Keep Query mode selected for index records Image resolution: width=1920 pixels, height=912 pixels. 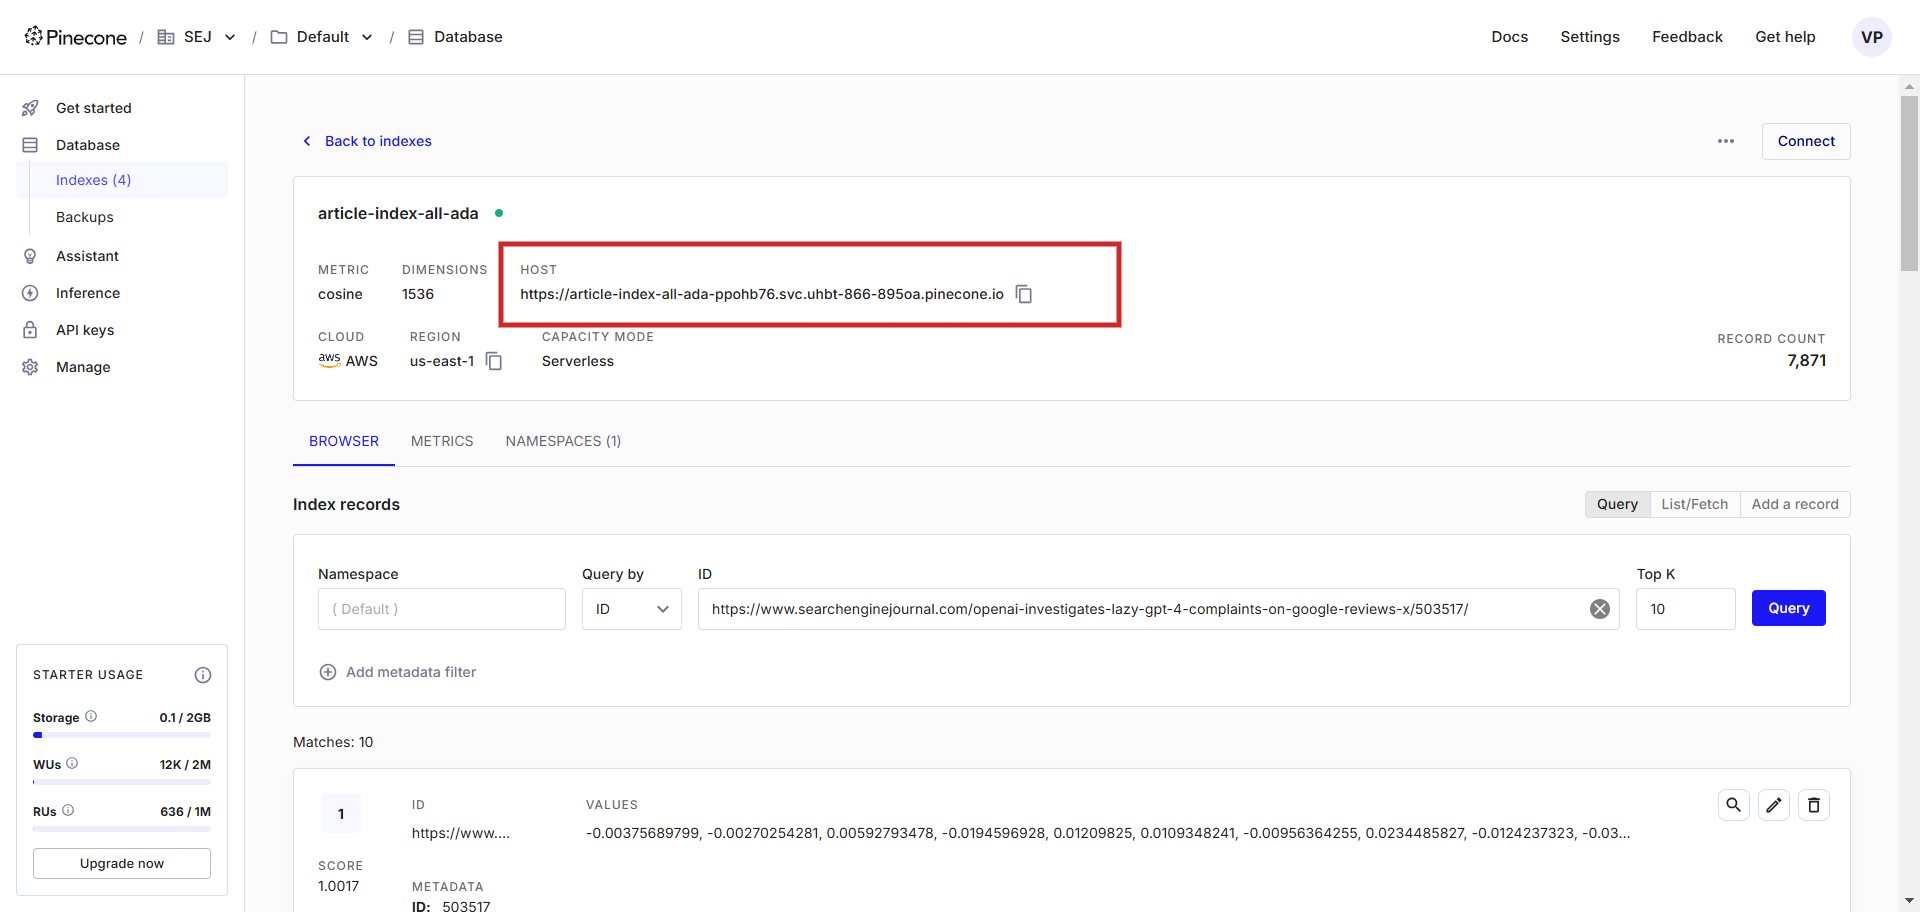(x=1617, y=504)
